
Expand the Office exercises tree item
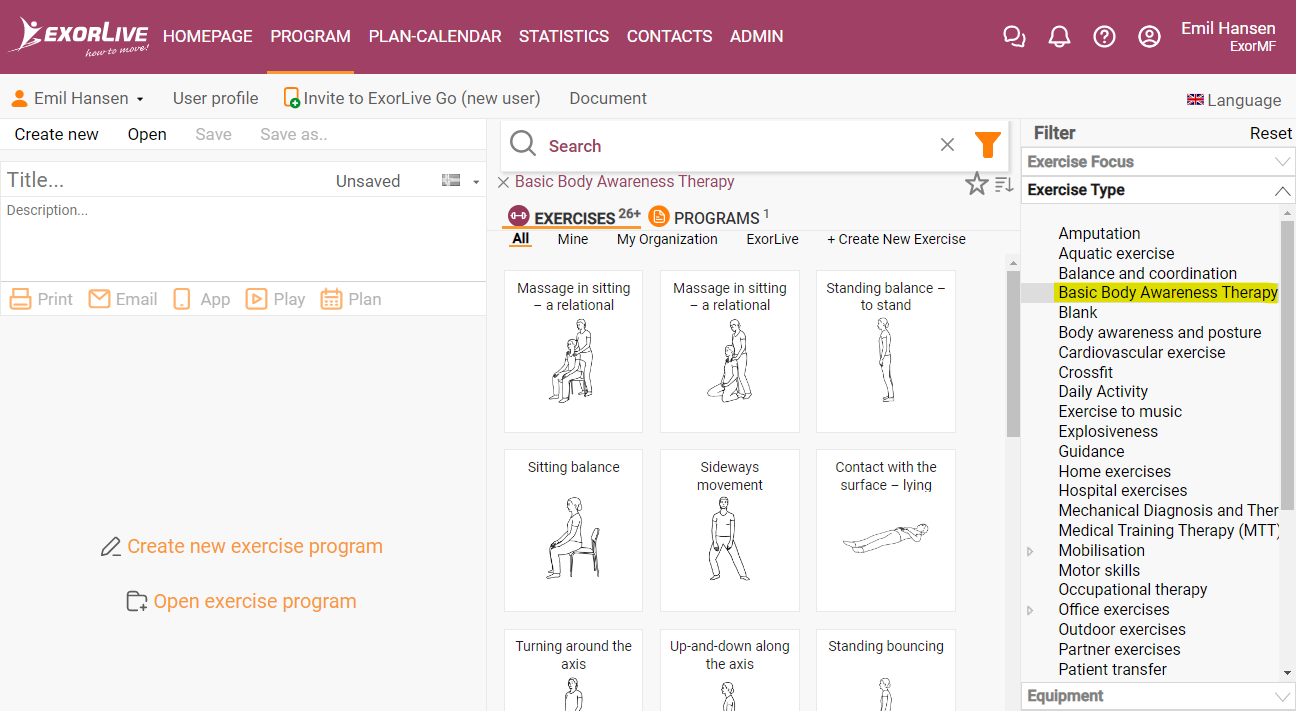1030,610
